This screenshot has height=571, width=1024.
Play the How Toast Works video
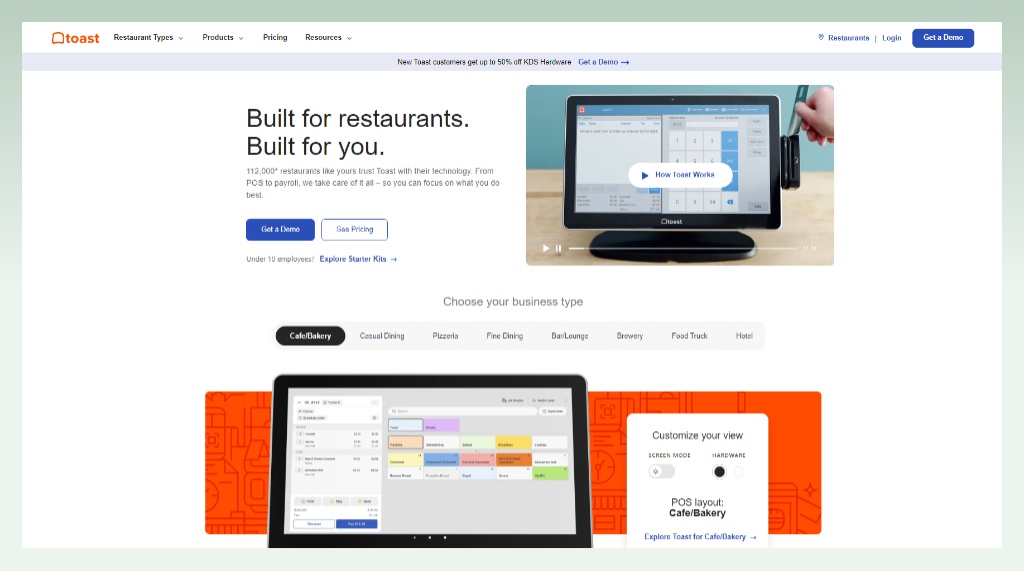tap(680, 175)
